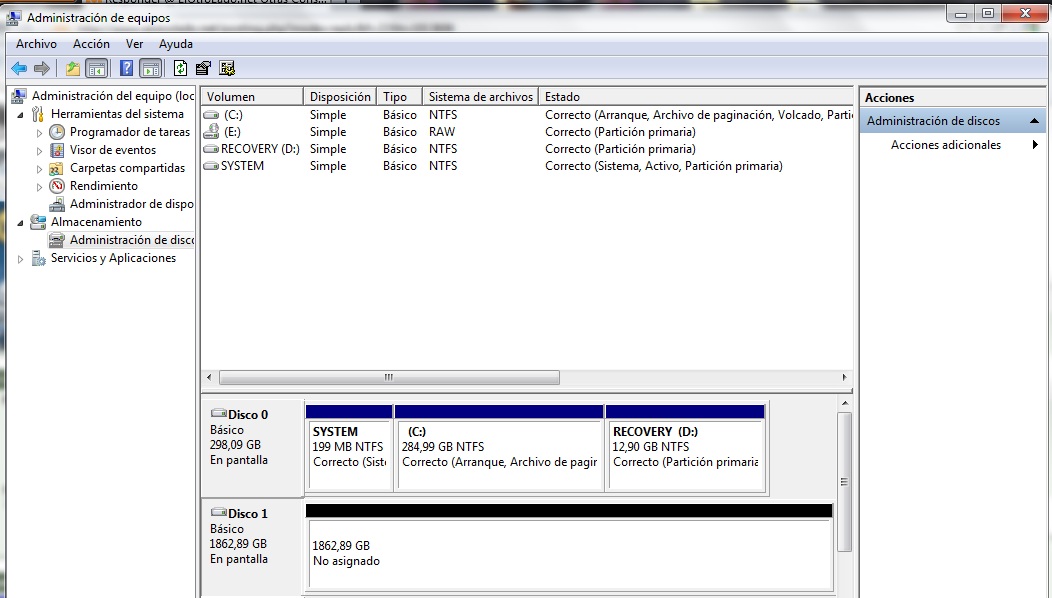Image resolution: width=1052 pixels, height=598 pixels.
Task: Sort by Disposición column header
Action: click(x=340, y=97)
